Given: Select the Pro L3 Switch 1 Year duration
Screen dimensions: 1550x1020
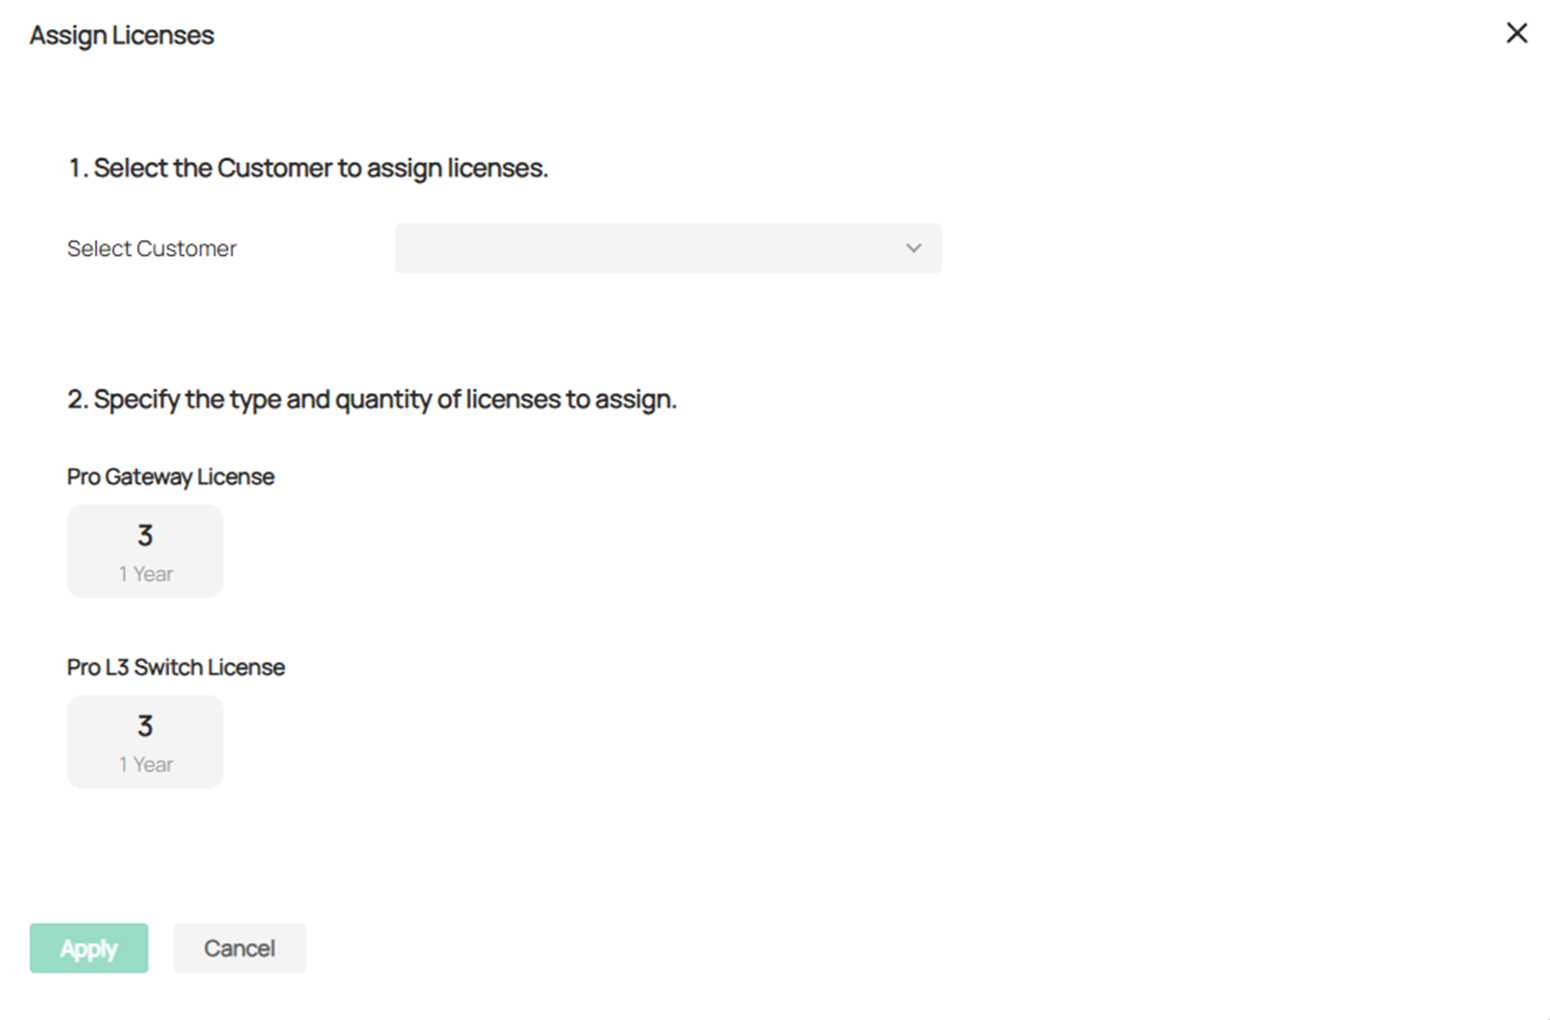Looking at the screenshot, I should [x=144, y=763].
